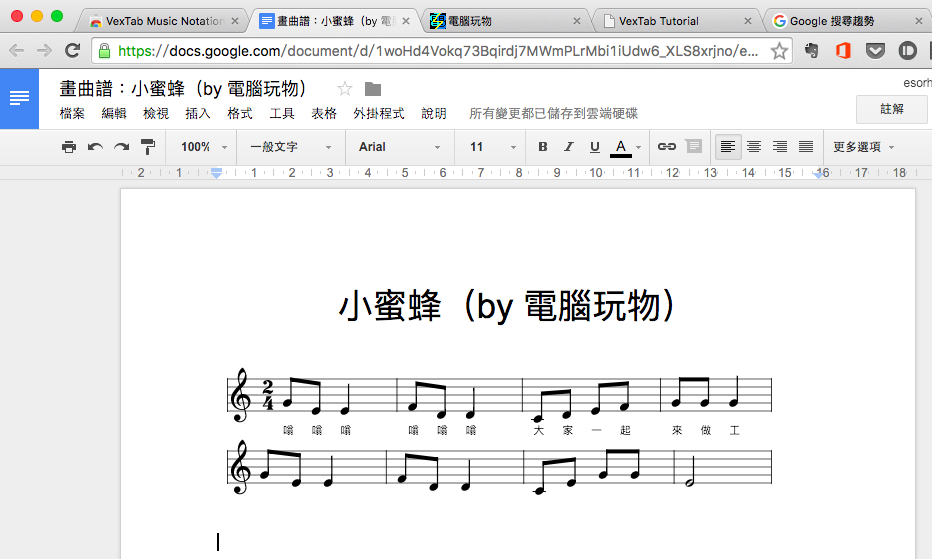Center align text
932x559 pixels.
click(754, 147)
